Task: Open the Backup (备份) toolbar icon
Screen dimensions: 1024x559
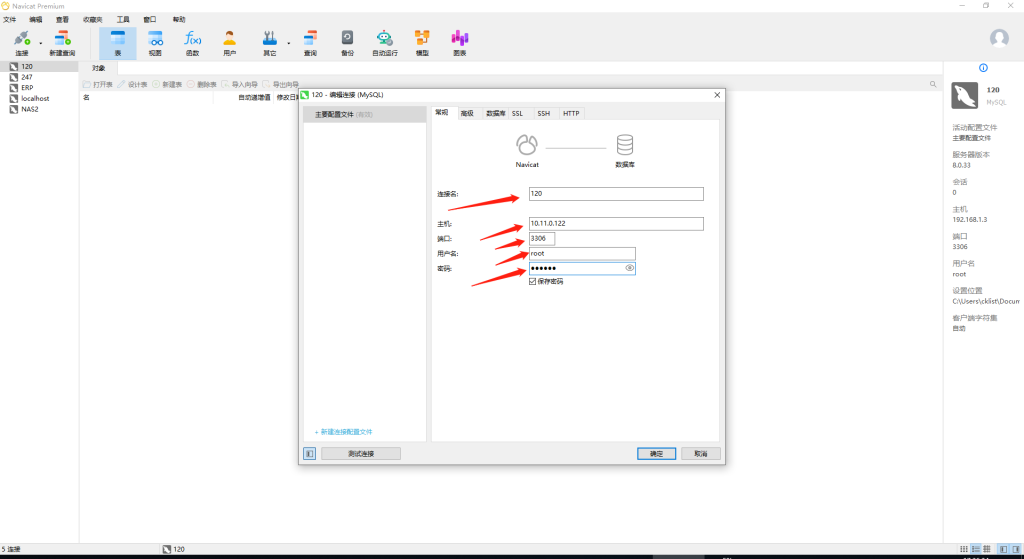Action: (x=347, y=39)
